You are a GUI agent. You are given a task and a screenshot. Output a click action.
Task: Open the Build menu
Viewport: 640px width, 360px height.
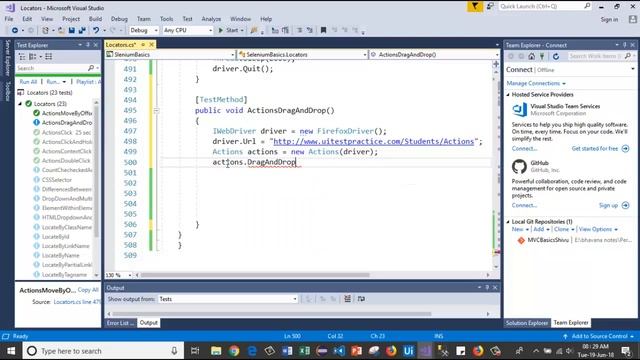pyautogui.click(x=95, y=19)
